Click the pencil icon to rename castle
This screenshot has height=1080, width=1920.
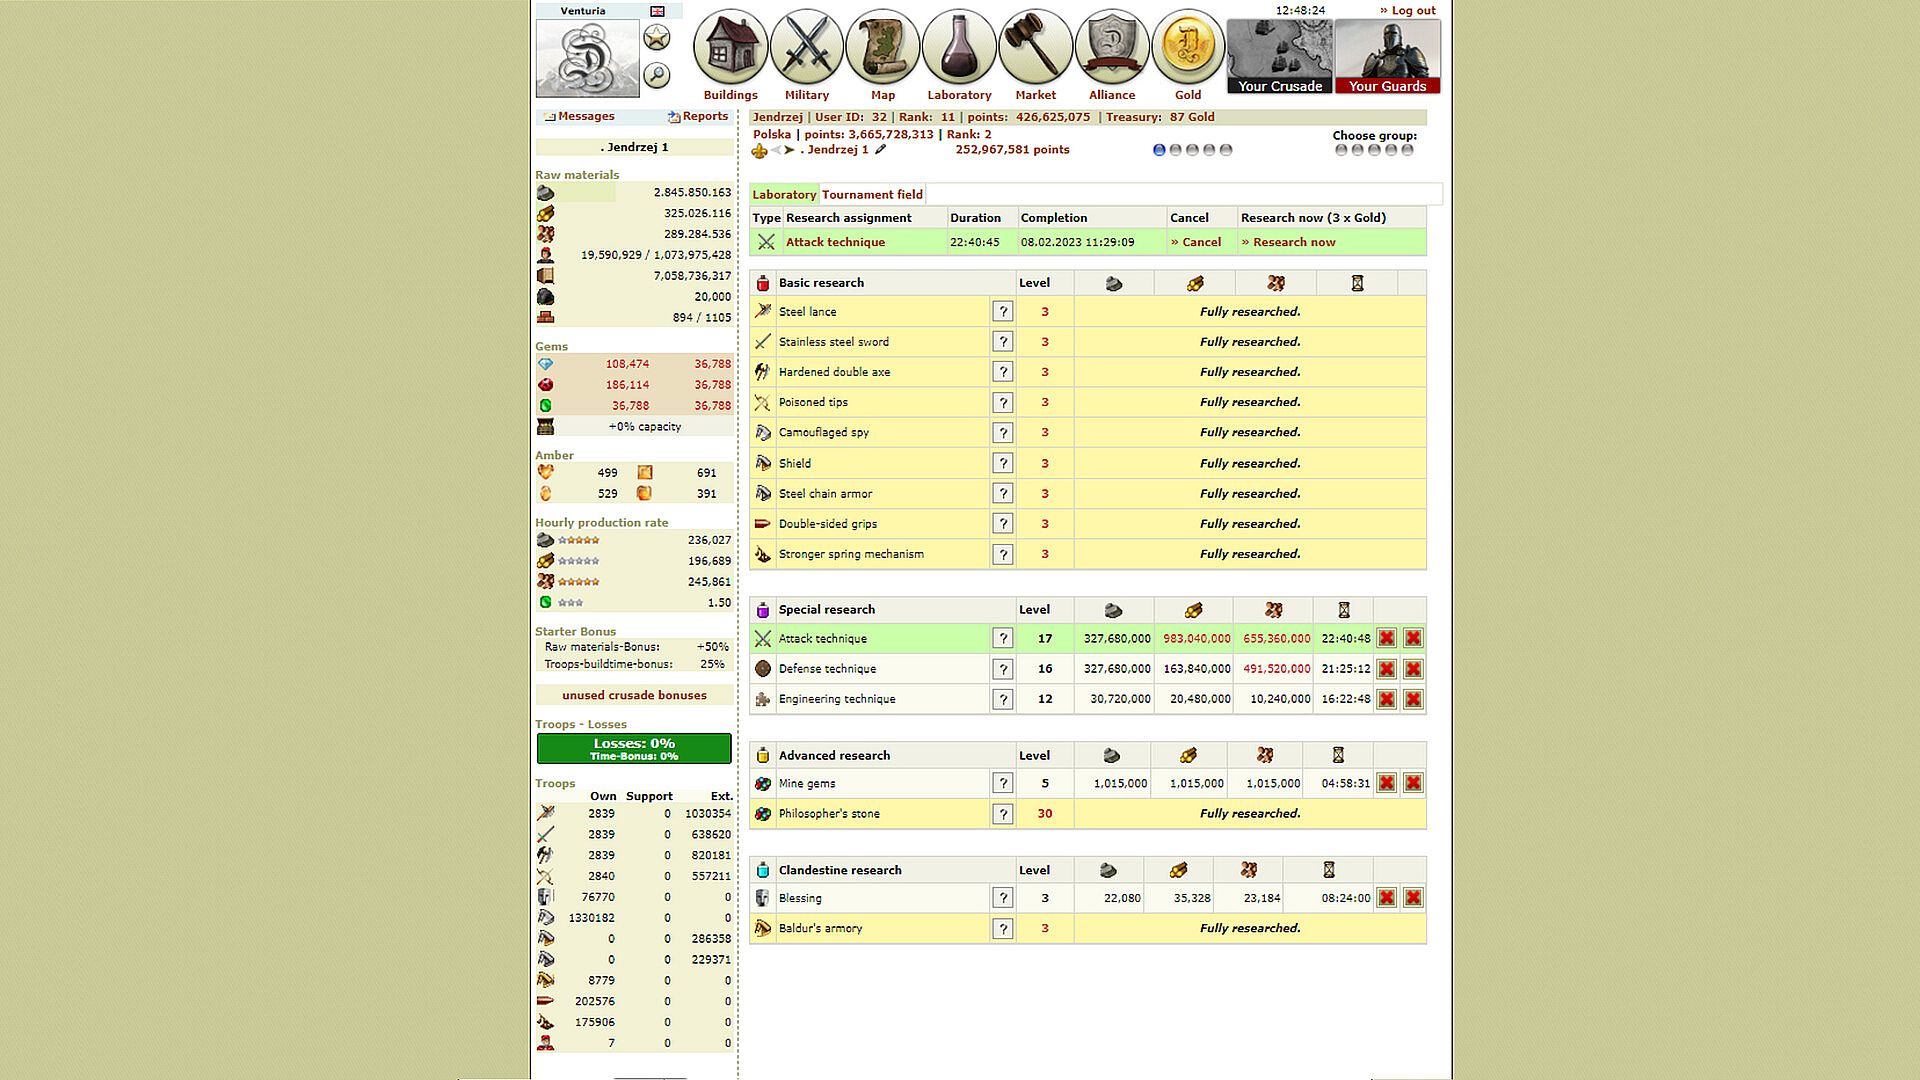(880, 150)
